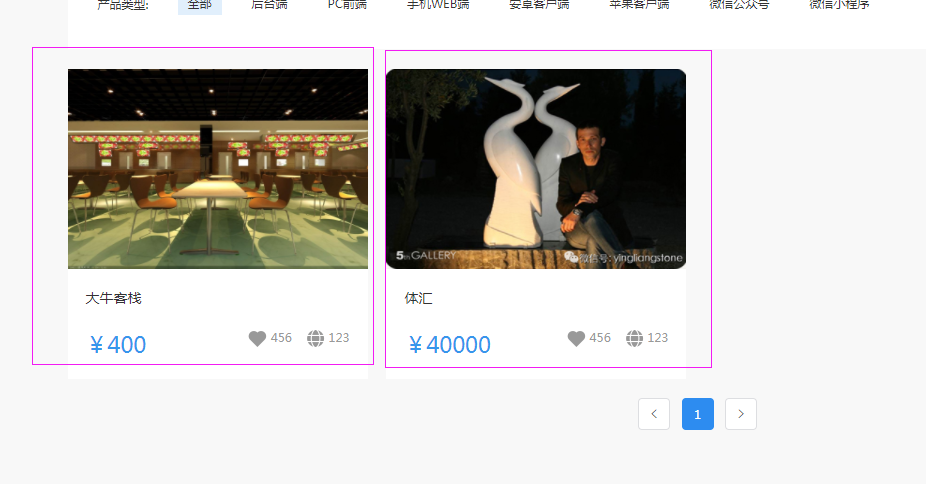
Task: Filter by 苹果客户端 type
Action: click(x=640, y=5)
